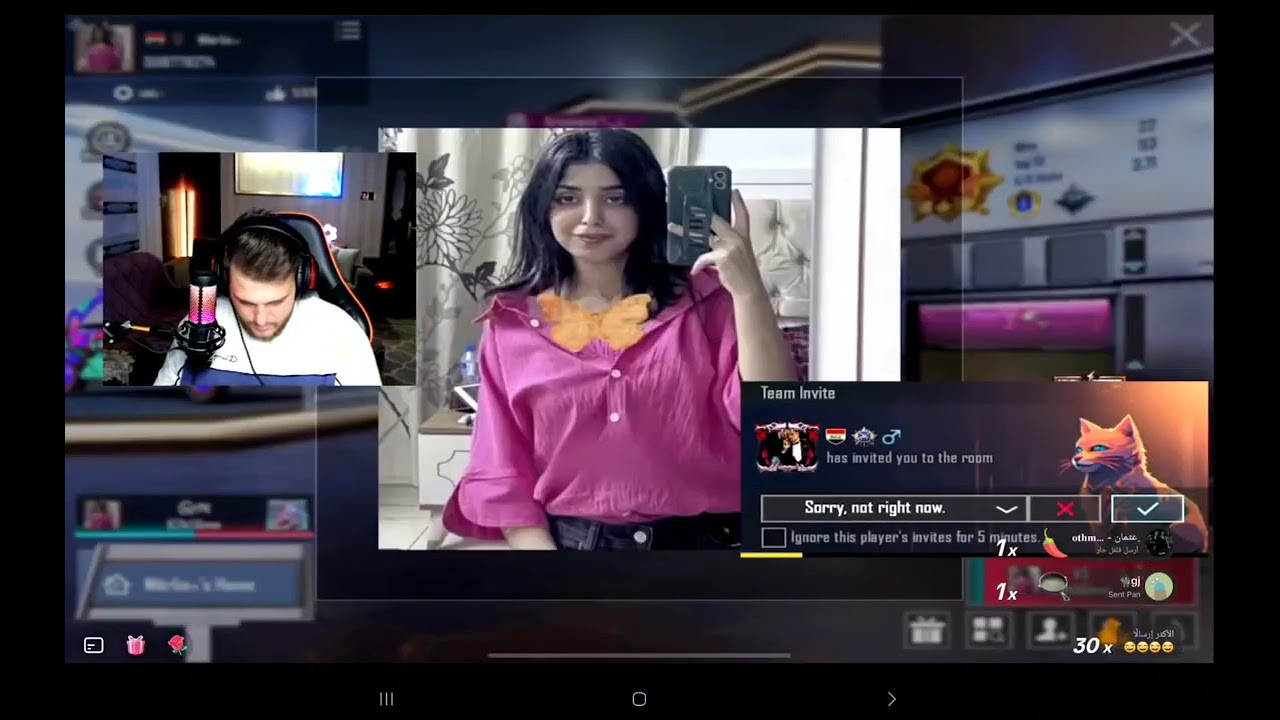Image resolution: width=1280 pixels, height=720 pixels.
Task: Click the inviter's country flag icon
Action: pos(836,436)
